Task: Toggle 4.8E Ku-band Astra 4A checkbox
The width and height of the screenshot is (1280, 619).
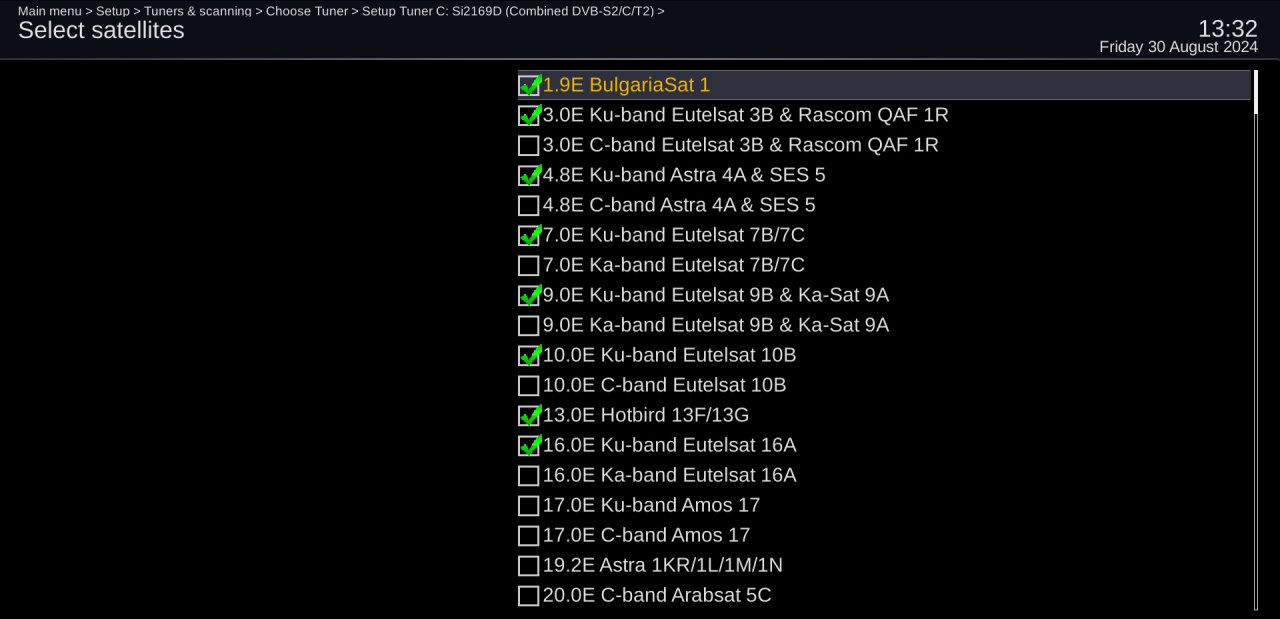Action: [x=529, y=176]
